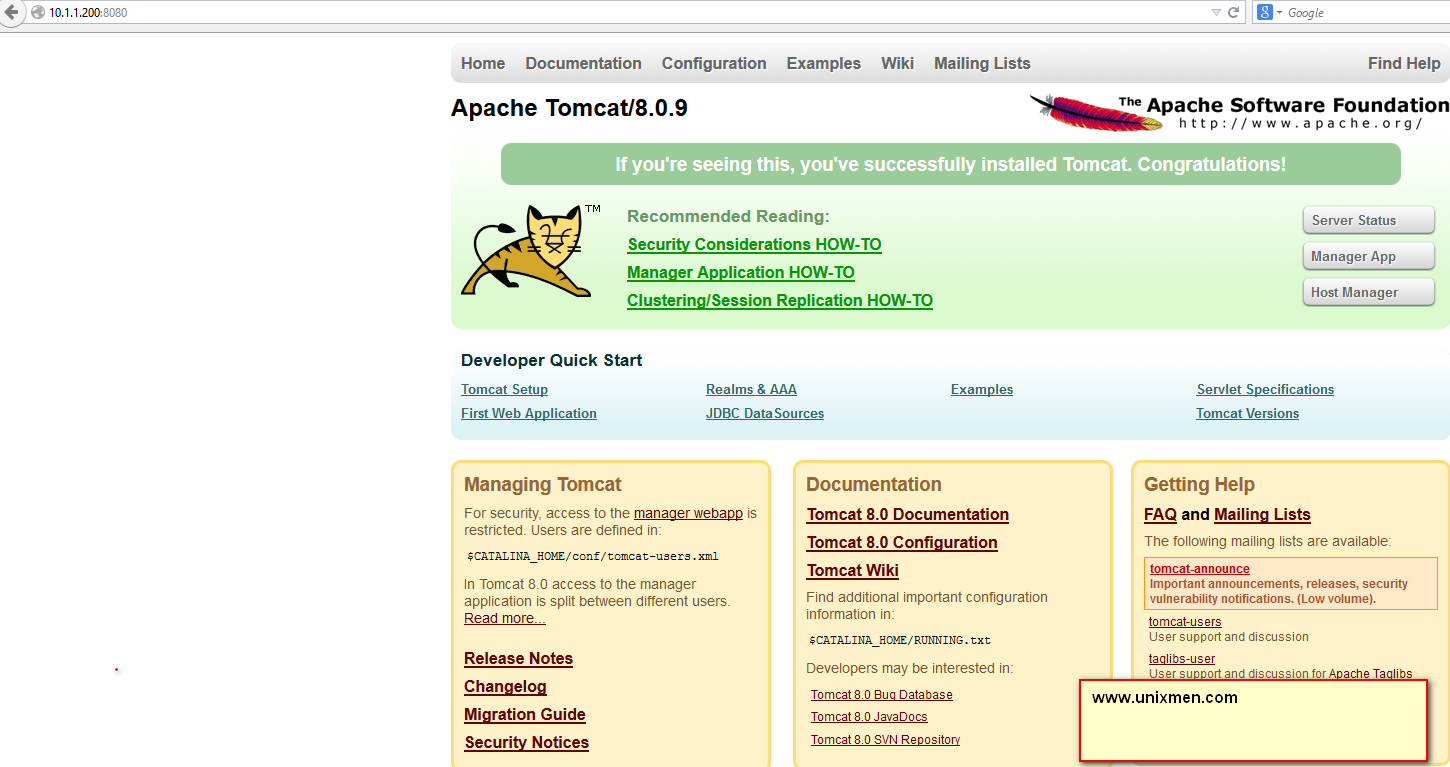Open Manager Application HOW-TO link
The width and height of the screenshot is (1450, 767).
pyautogui.click(x=741, y=272)
